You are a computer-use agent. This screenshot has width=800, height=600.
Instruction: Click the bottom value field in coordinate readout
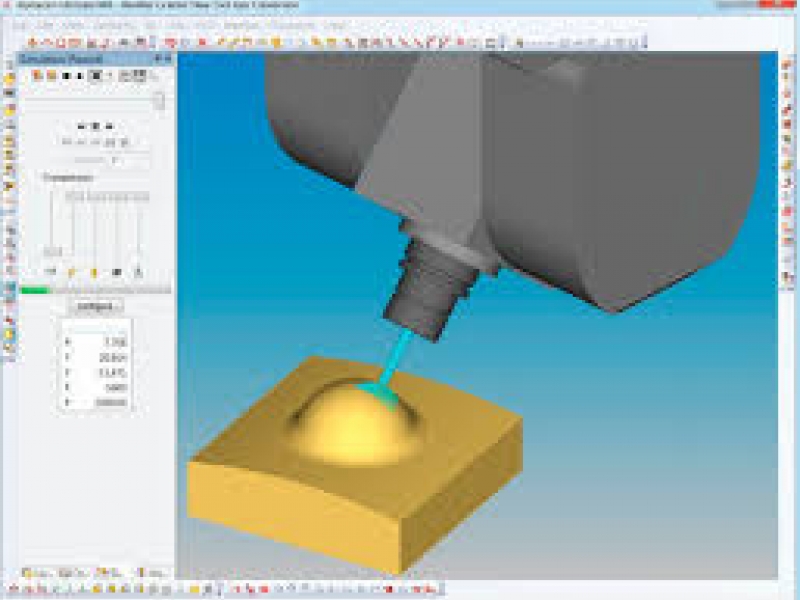(x=110, y=403)
